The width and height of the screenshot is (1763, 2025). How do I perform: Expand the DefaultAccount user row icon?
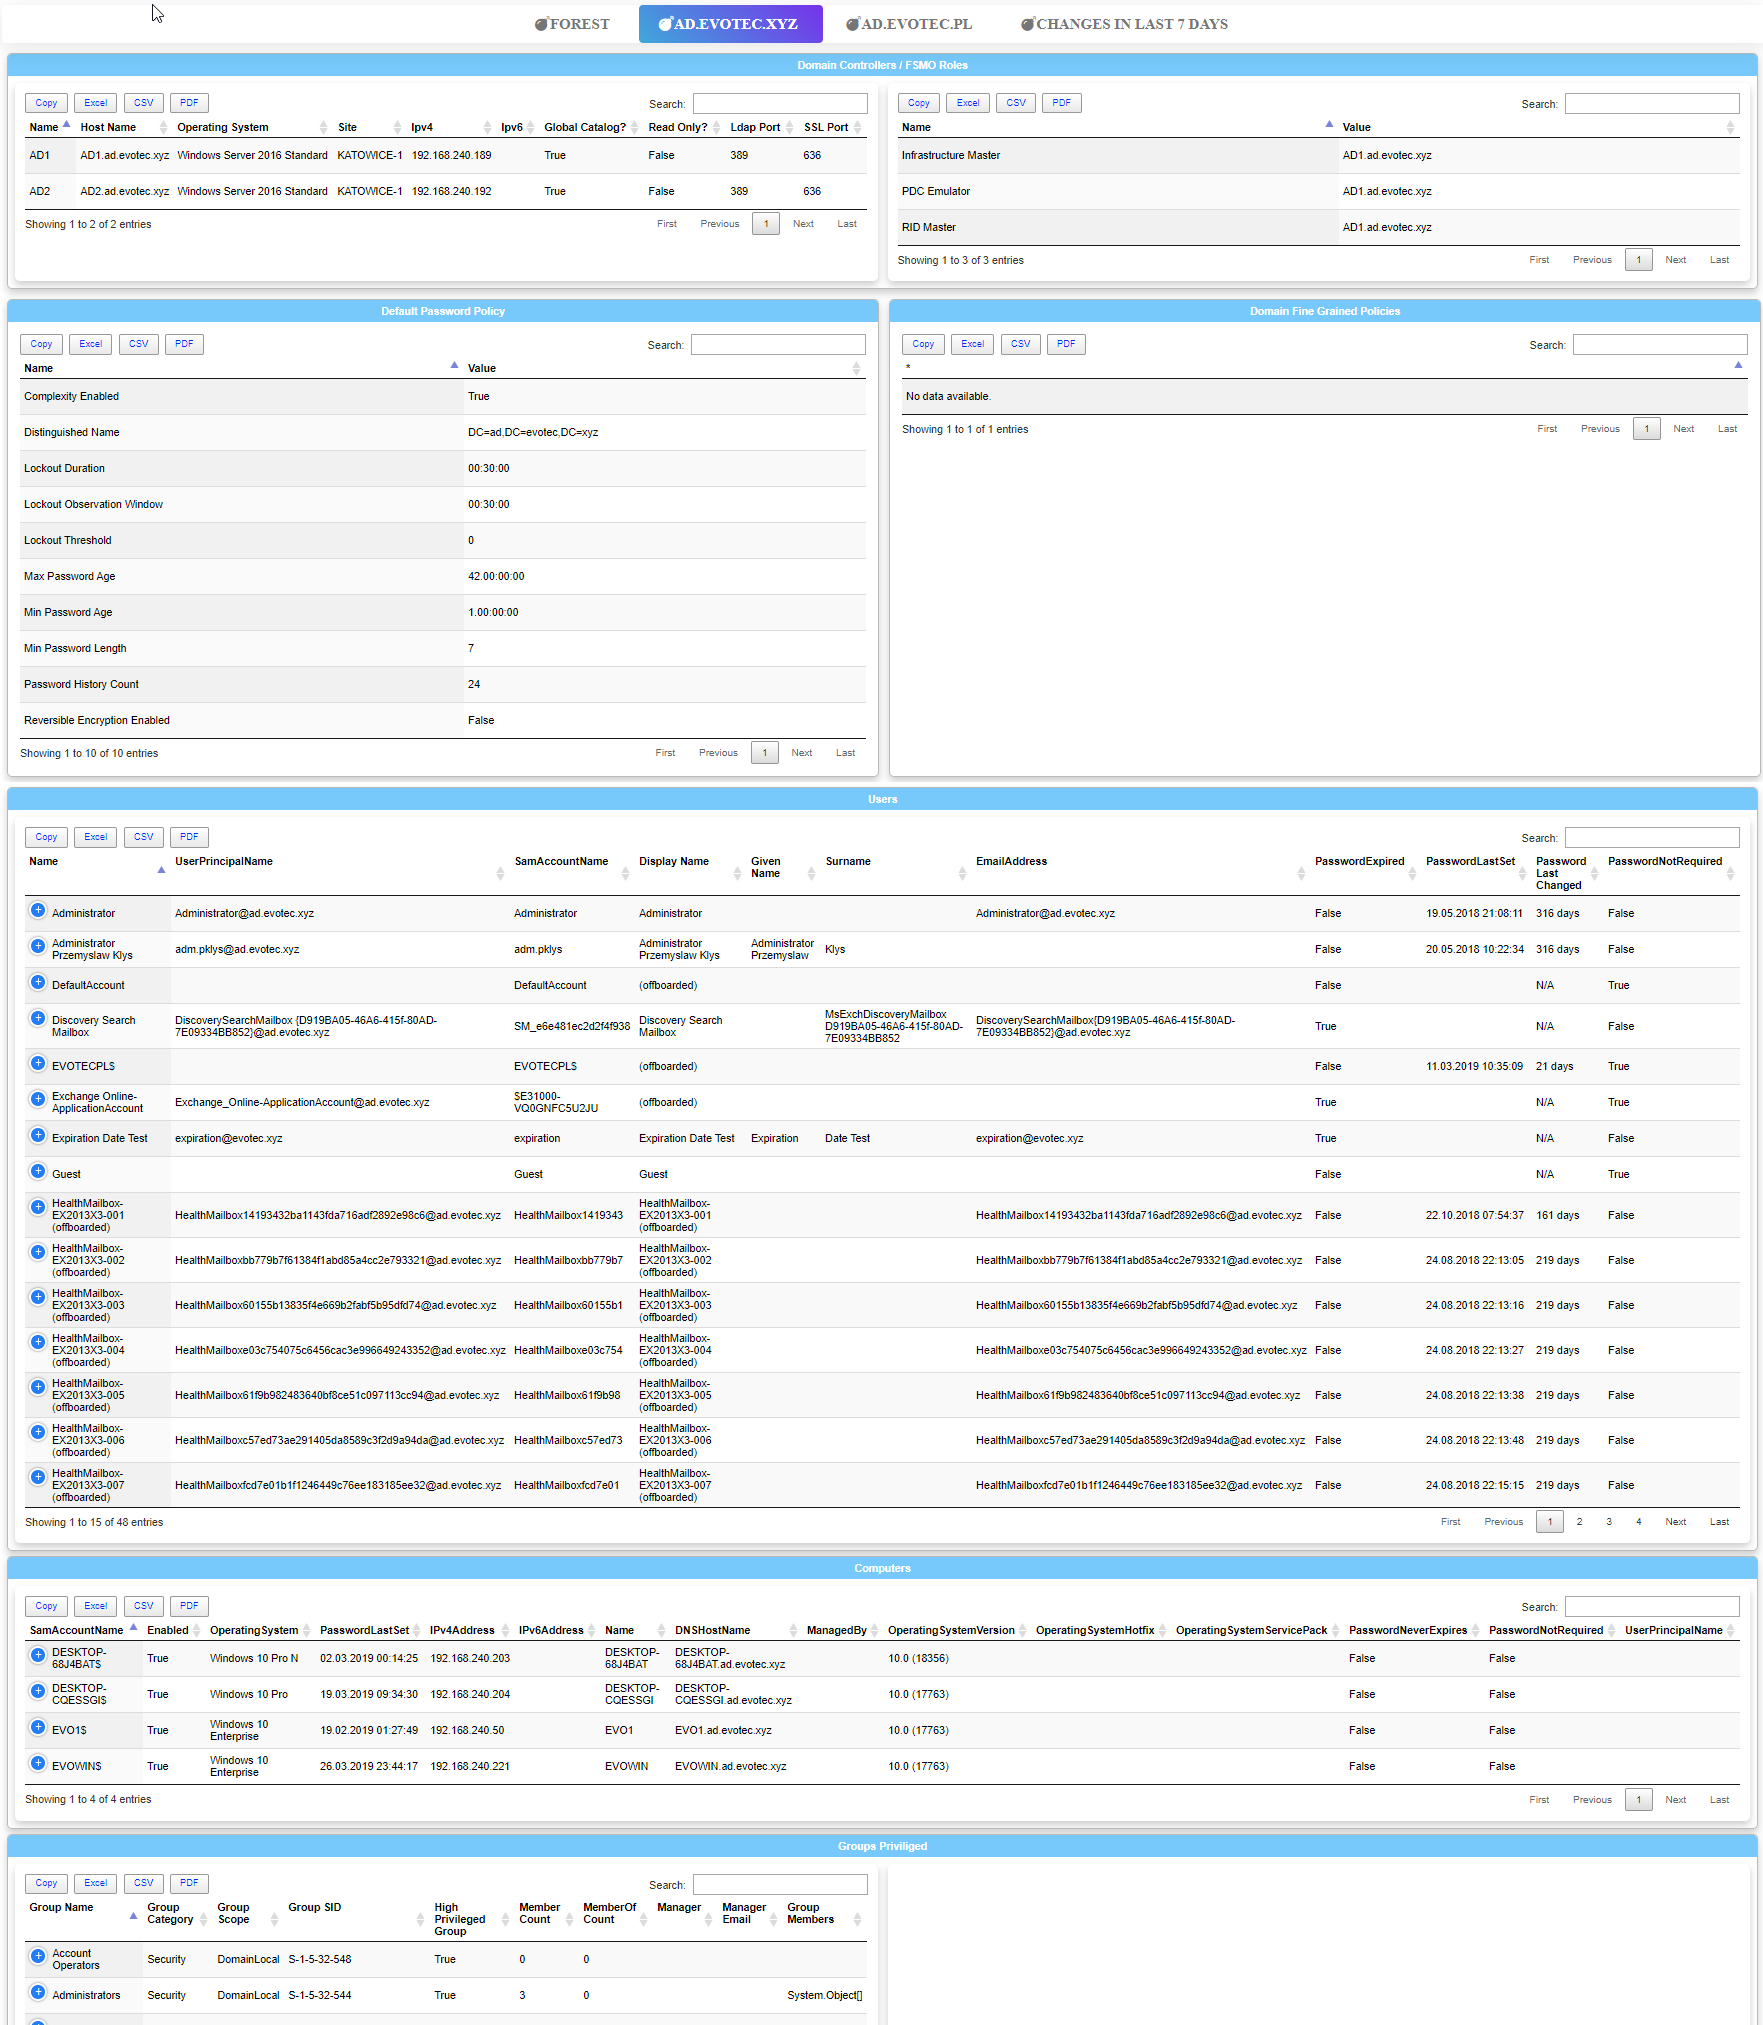click(38, 982)
